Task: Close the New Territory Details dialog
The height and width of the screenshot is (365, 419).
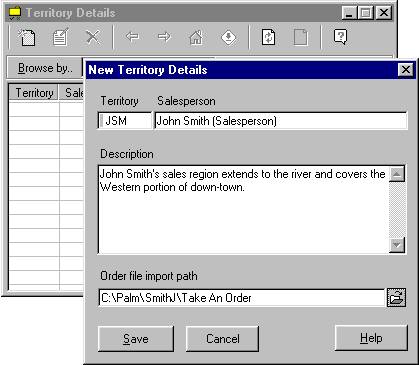Action: [406, 70]
